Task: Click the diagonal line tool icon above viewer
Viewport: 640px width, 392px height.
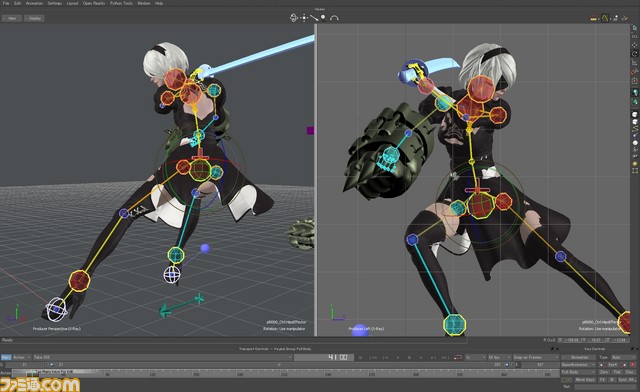Action: (x=314, y=18)
